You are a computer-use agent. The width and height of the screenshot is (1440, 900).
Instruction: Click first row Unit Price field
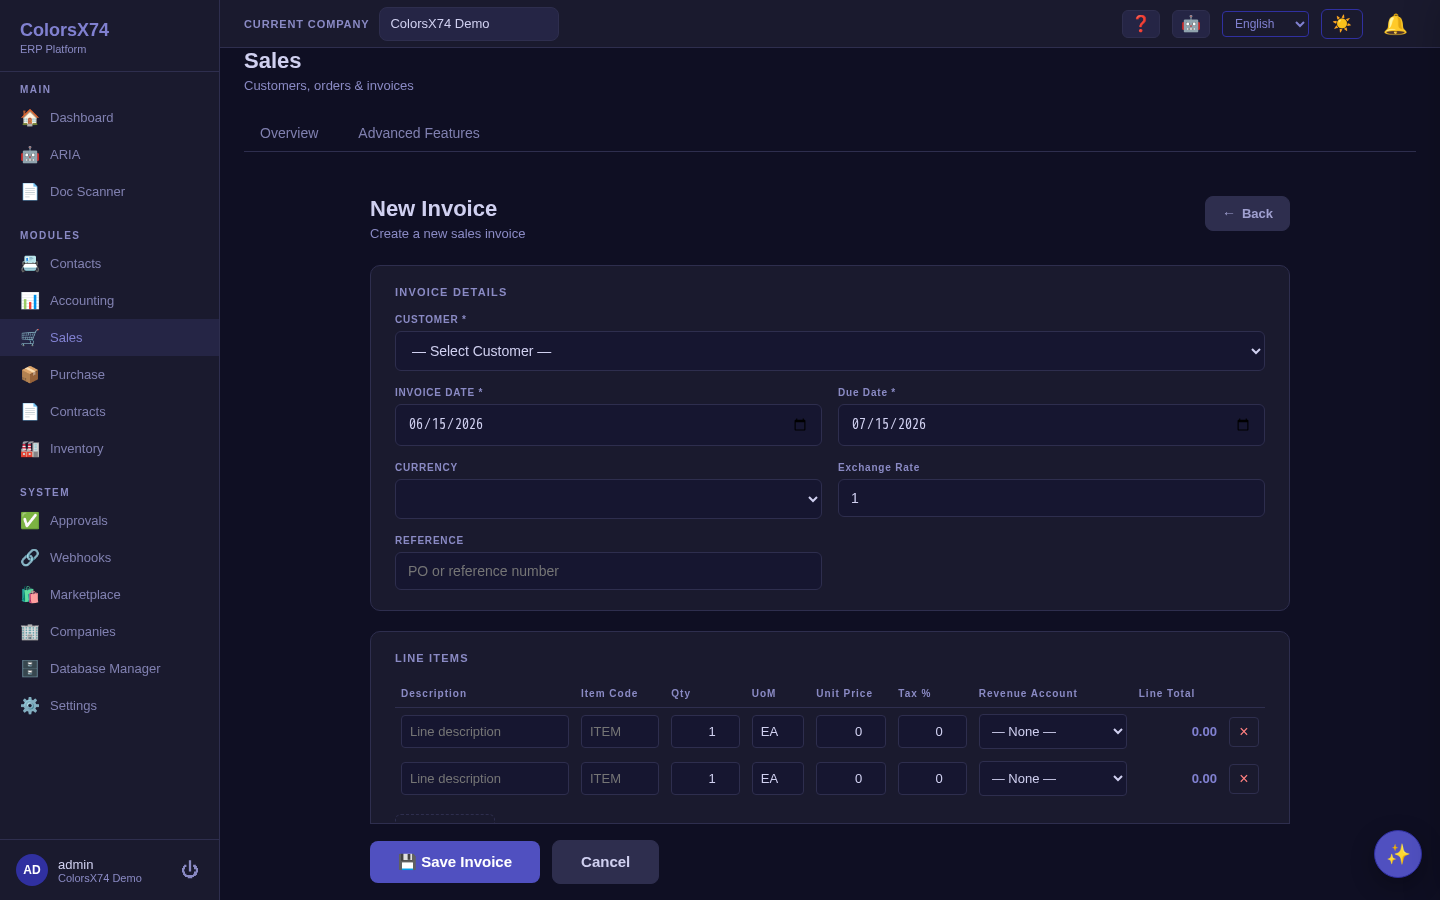tap(851, 732)
